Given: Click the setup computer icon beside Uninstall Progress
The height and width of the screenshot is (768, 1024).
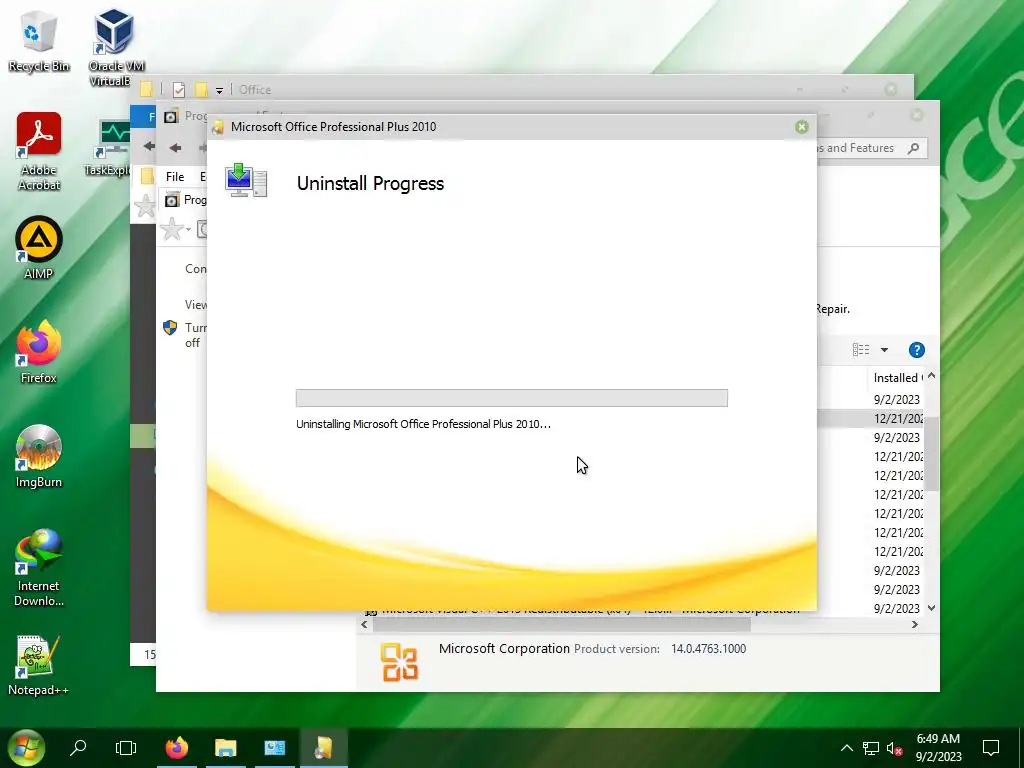Looking at the screenshot, I should pyautogui.click(x=246, y=180).
